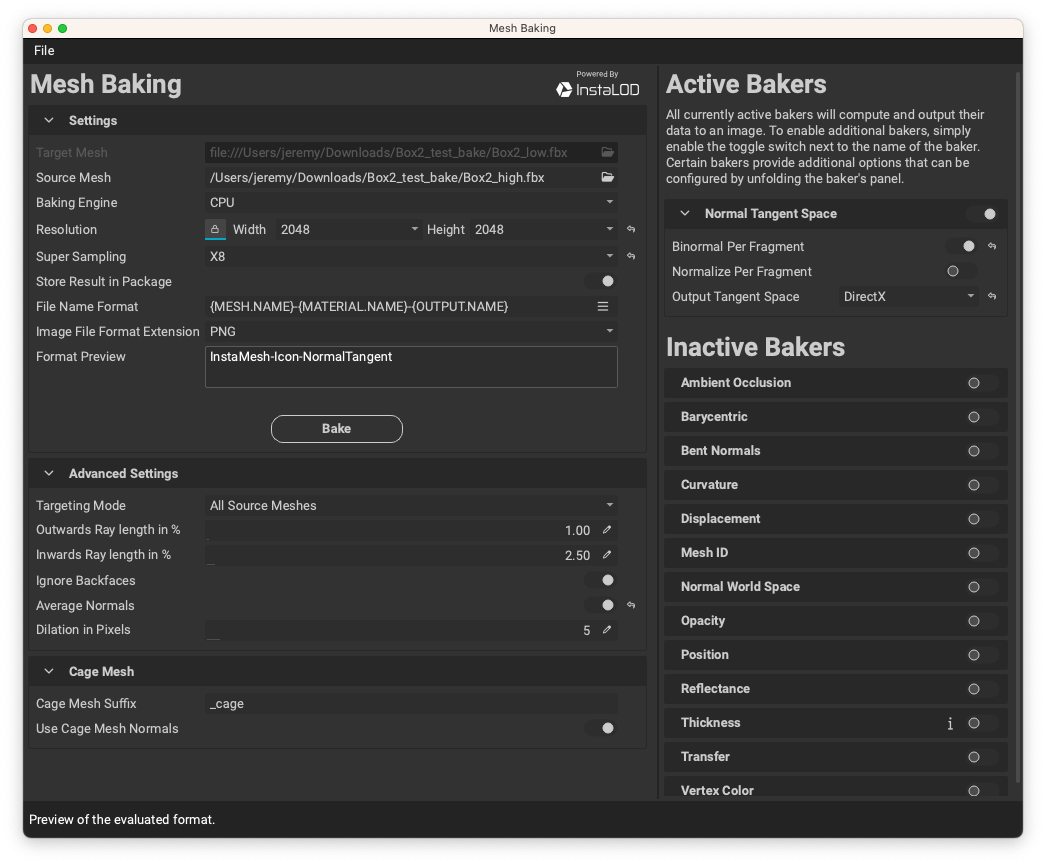
Task: Click the resolution aspect lock icon
Action: 215,229
